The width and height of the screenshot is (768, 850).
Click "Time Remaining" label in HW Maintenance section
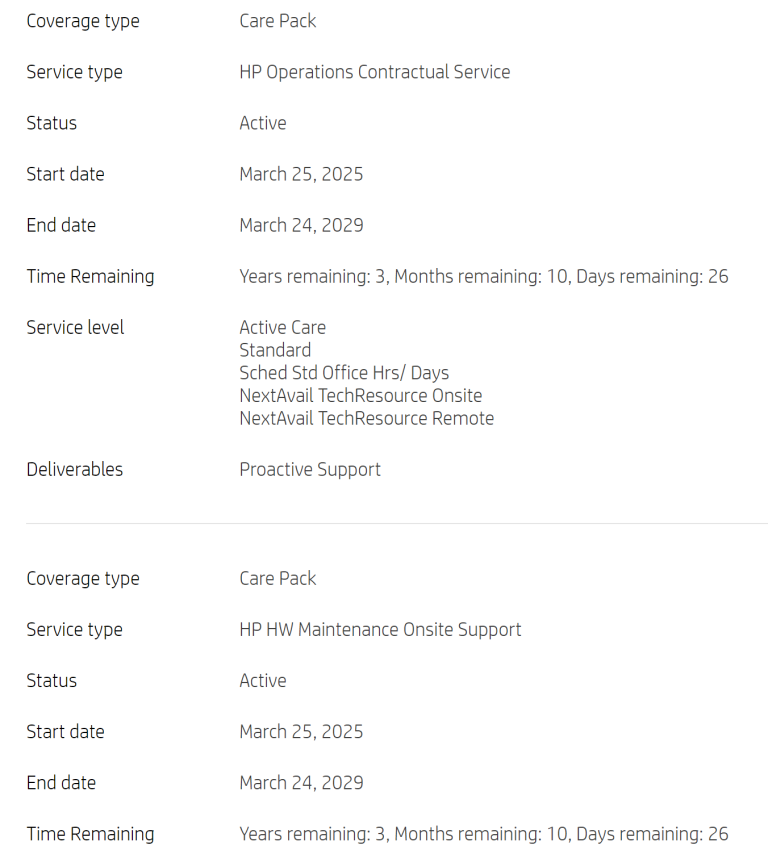coord(90,833)
